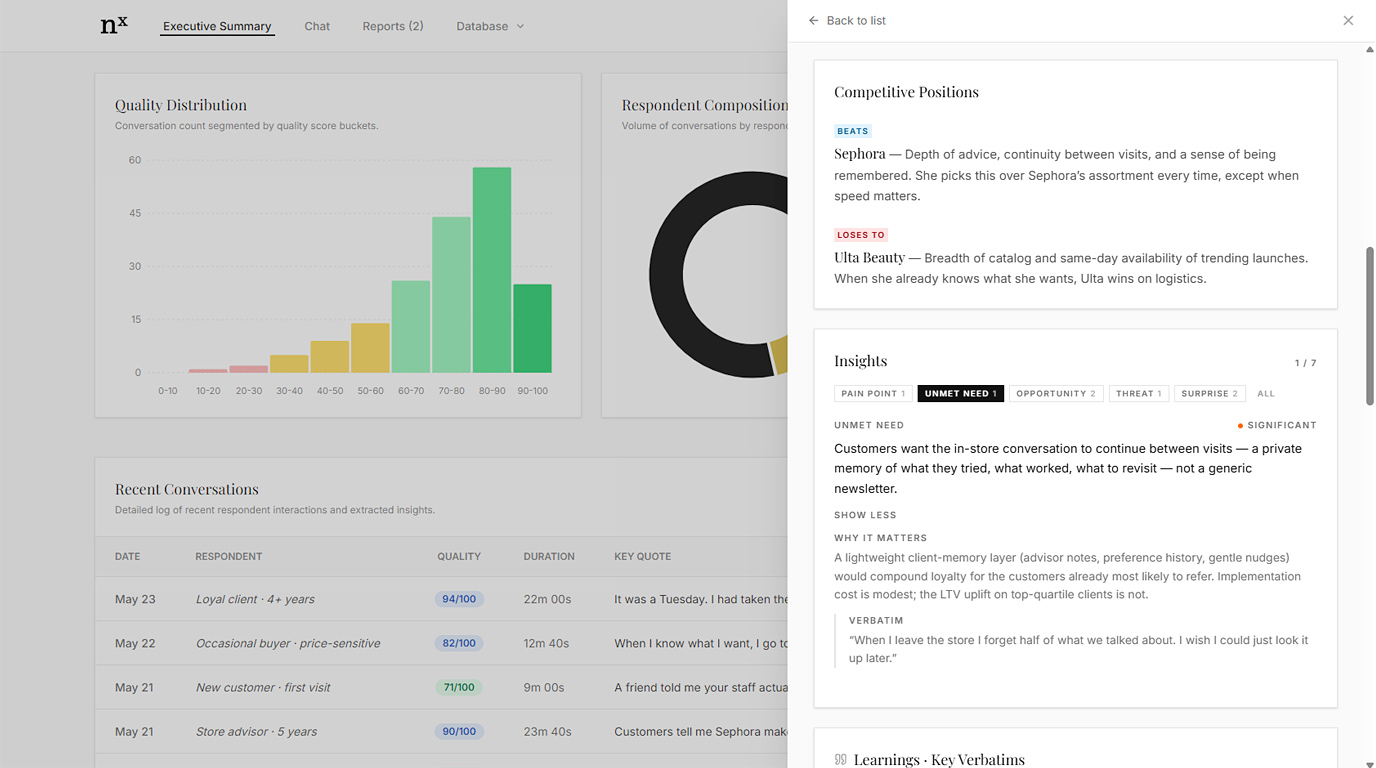Click the Recent Conversations heading

pyautogui.click(x=187, y=489)
